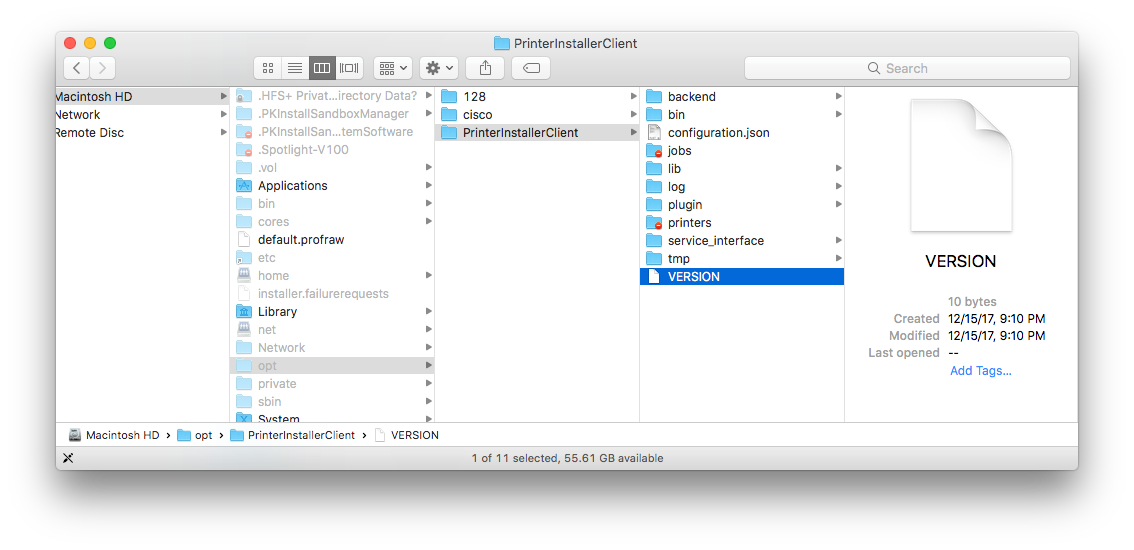
Task: Click in the Search field
Action: tap(907, 68)
